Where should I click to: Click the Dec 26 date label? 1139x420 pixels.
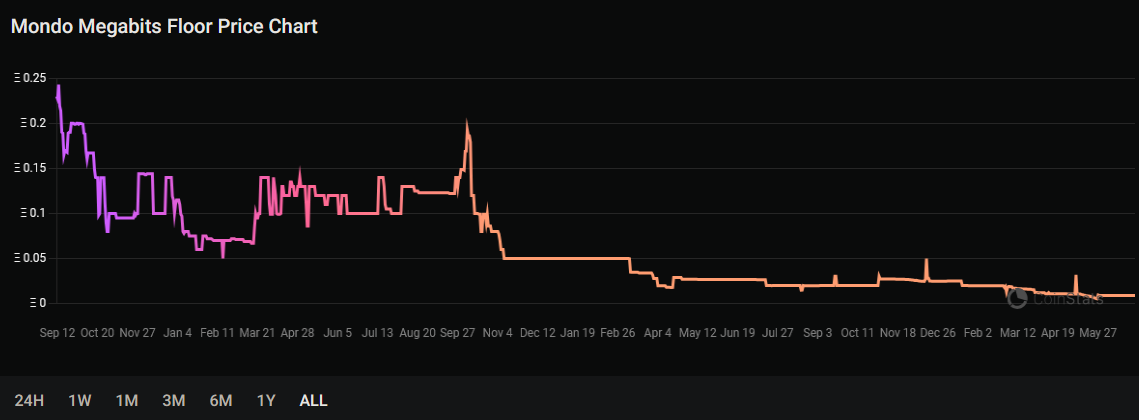[938, 333]
